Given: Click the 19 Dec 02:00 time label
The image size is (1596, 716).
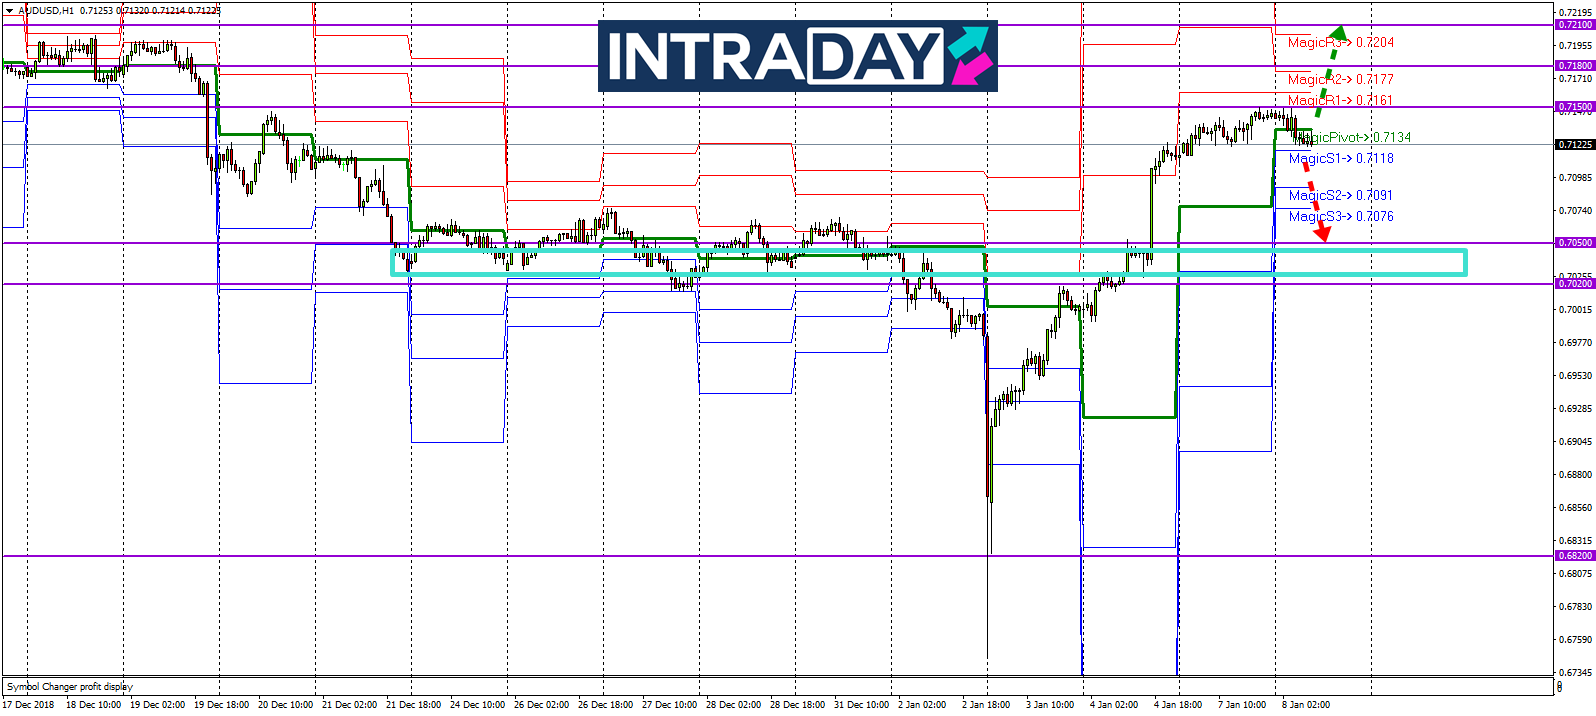Looking at the screenshot, I should 157,705.
